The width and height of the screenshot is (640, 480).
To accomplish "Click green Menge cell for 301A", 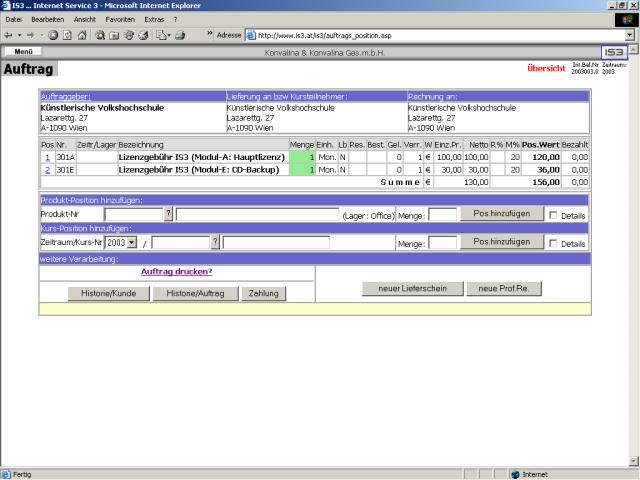I will (302, 158).
